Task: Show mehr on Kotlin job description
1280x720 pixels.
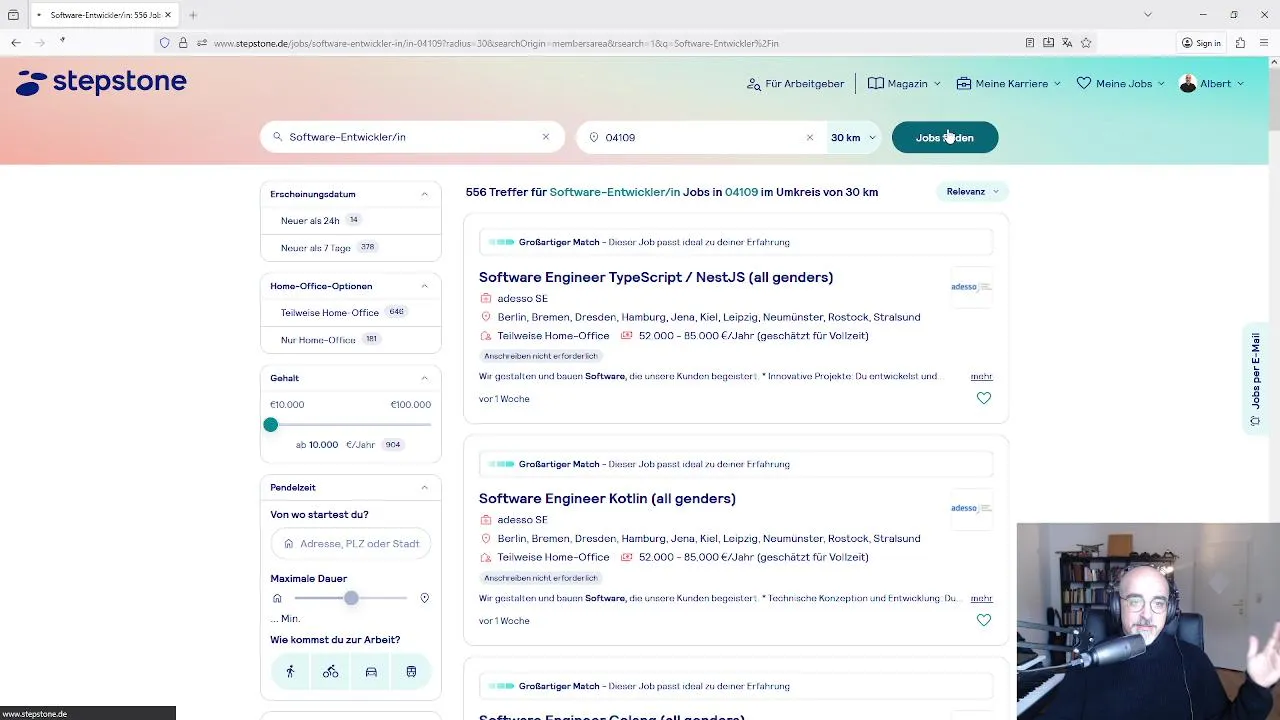Action: click(981, 598)
